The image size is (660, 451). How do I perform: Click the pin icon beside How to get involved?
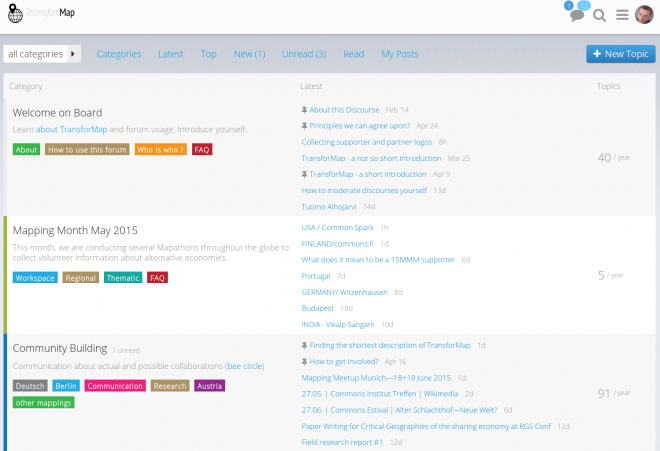click(x=304, y=362)
